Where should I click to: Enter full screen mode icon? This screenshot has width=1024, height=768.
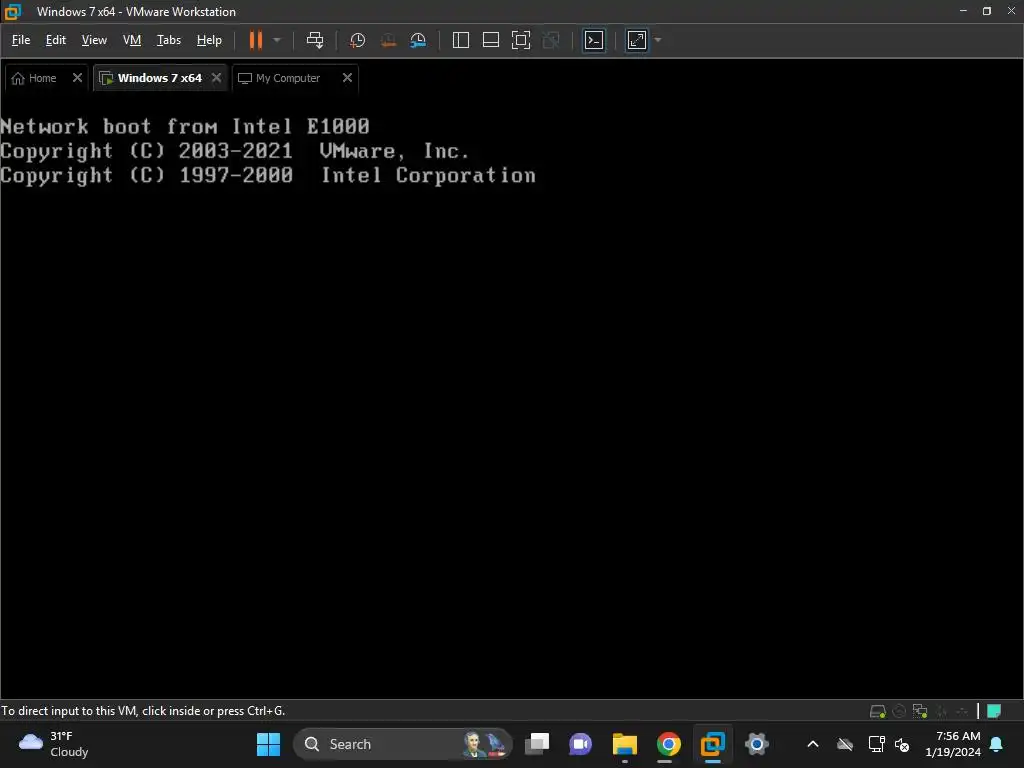click(x=520, y=40)
